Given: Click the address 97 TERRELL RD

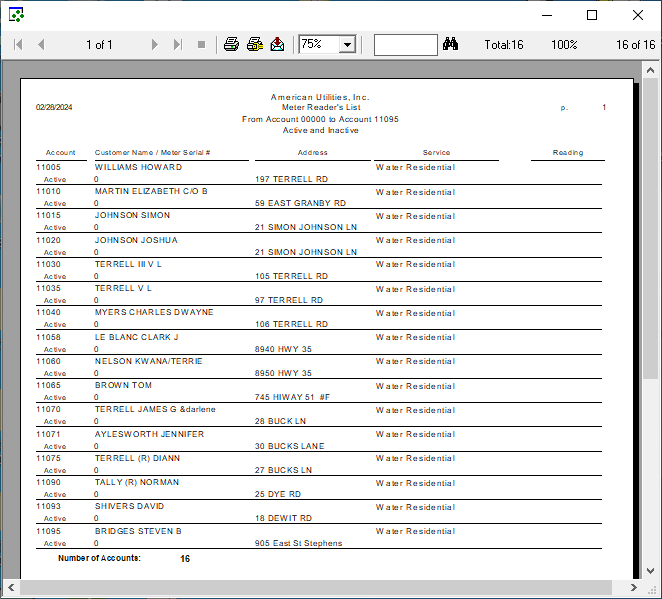Looking at the screenshot, I should 289,300.
